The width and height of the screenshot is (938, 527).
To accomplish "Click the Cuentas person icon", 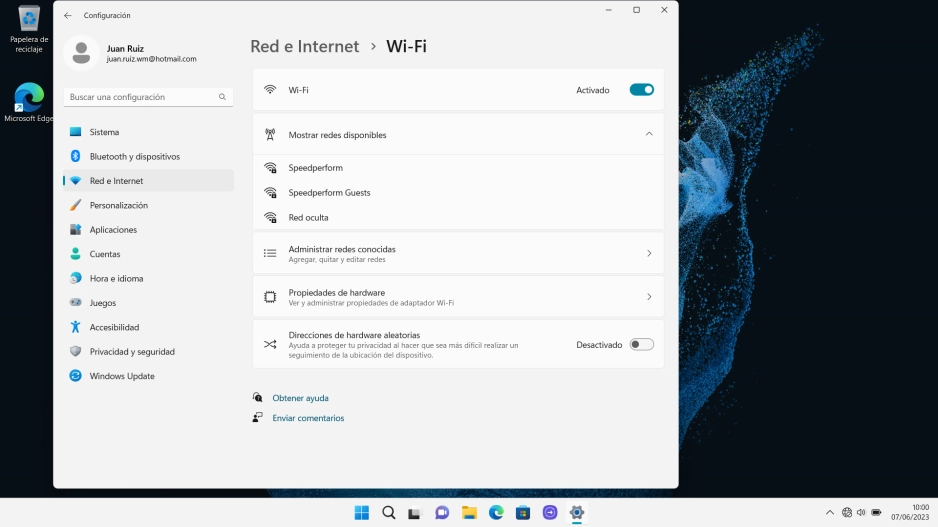I will point(75,254).
